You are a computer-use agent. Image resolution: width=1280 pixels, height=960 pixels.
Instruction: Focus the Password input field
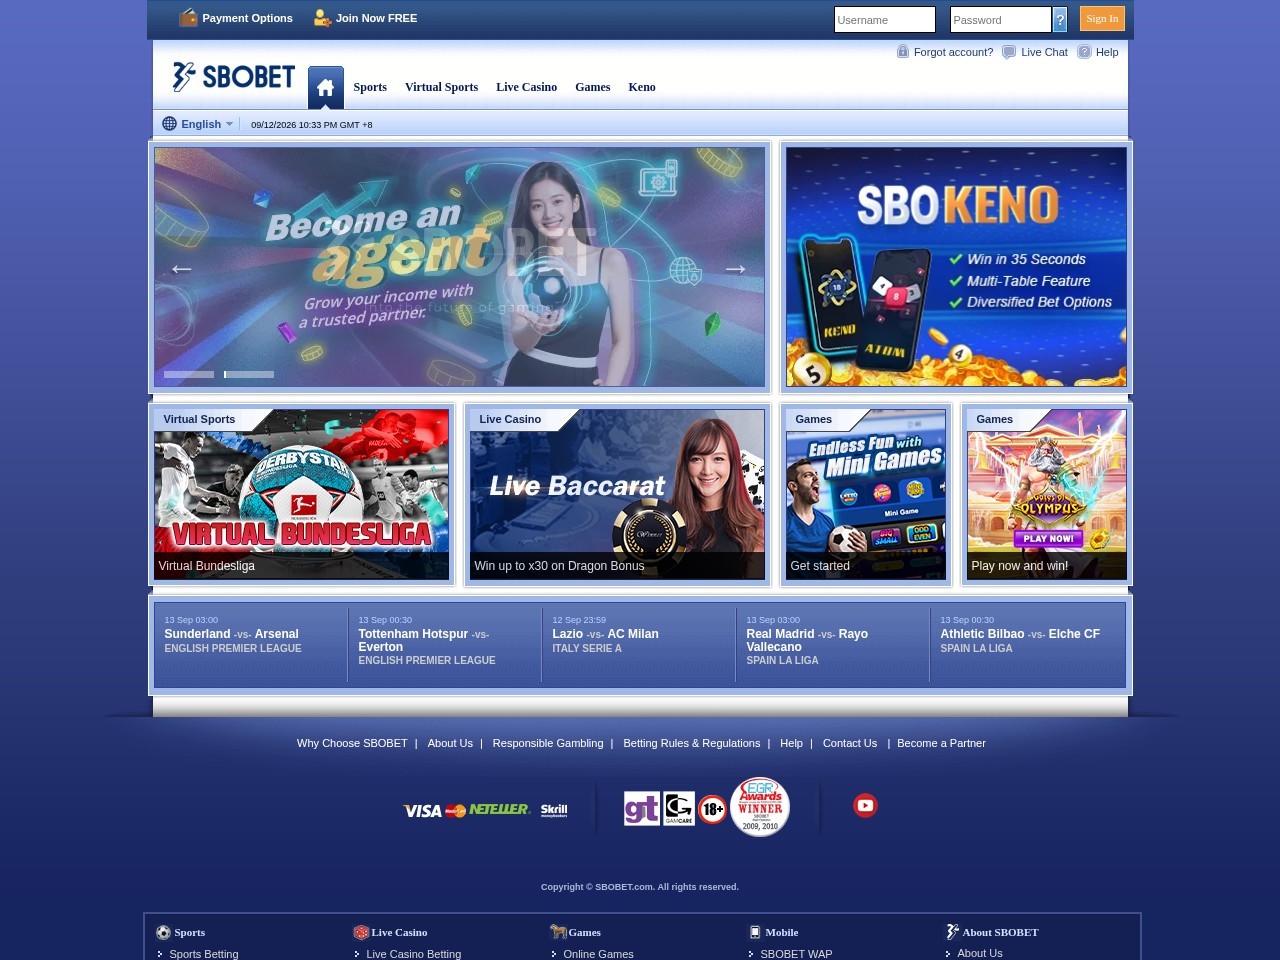pos(1000,20)
